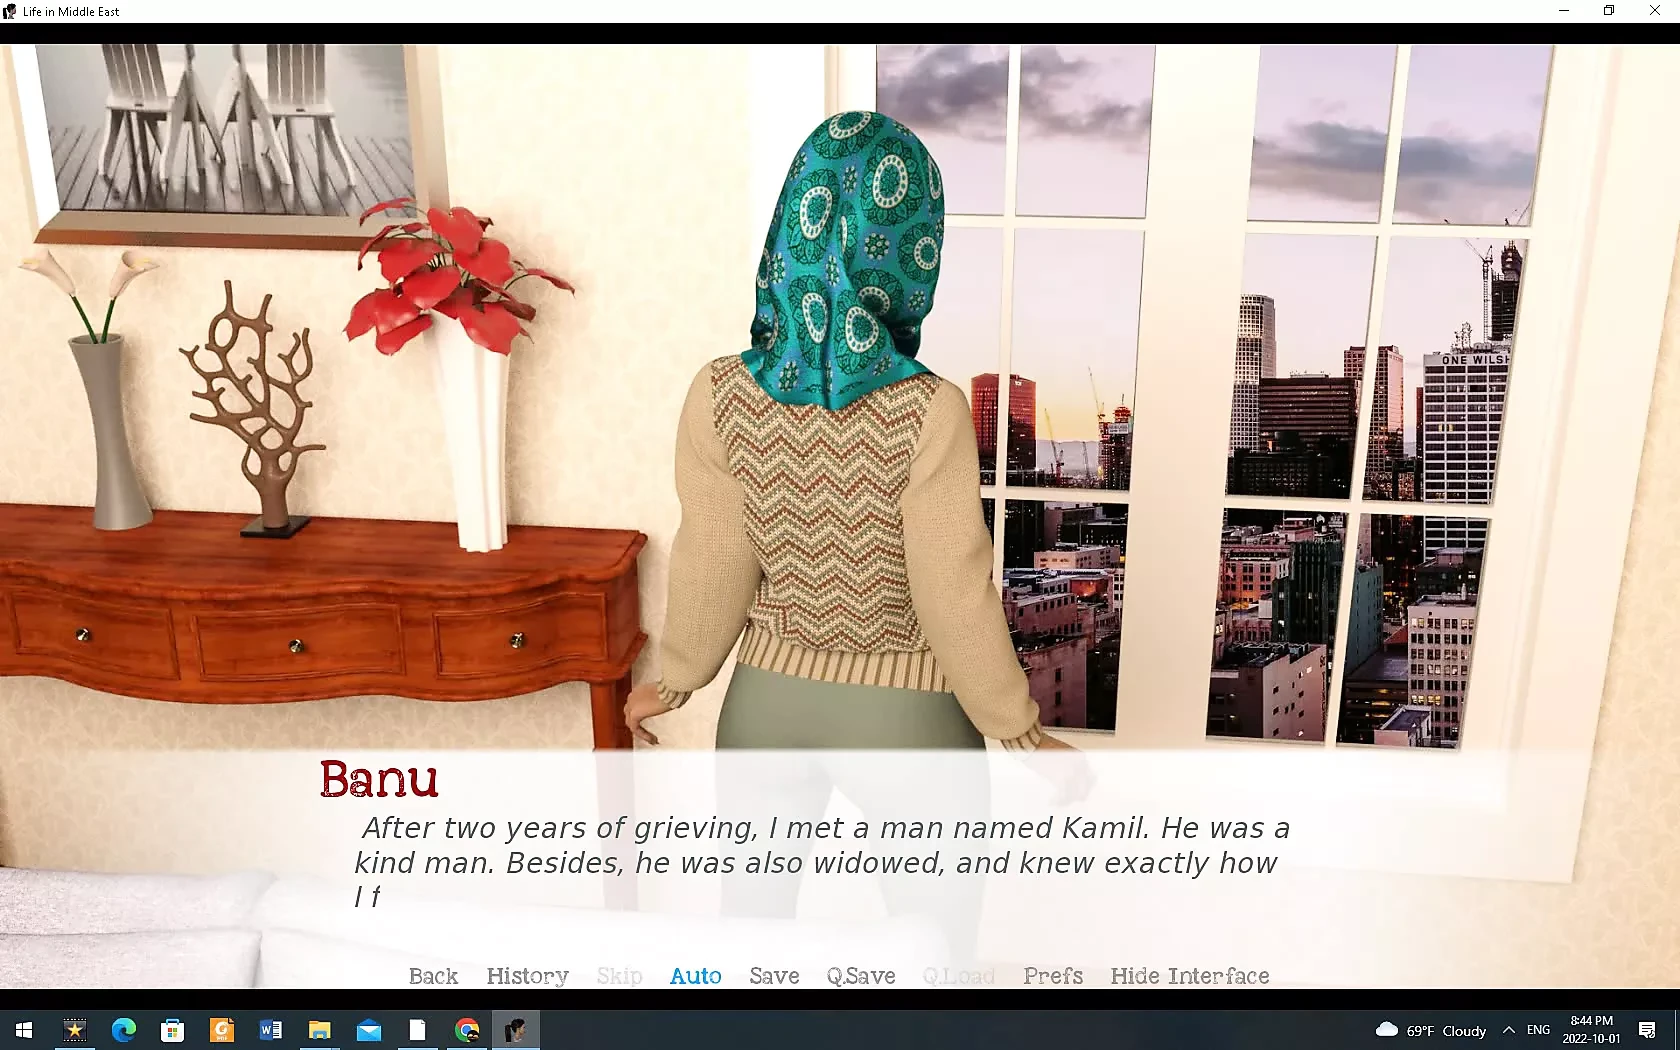Viewport: 1680px width, 1050px height.
Task: Switch input language ENG
Action: [x=1538, y=1030]
